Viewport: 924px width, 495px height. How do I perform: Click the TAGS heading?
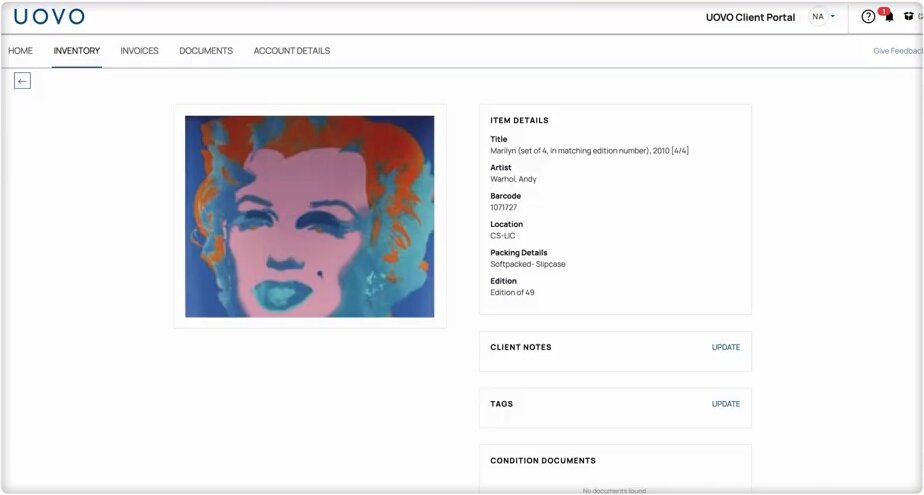pos(501,404)
